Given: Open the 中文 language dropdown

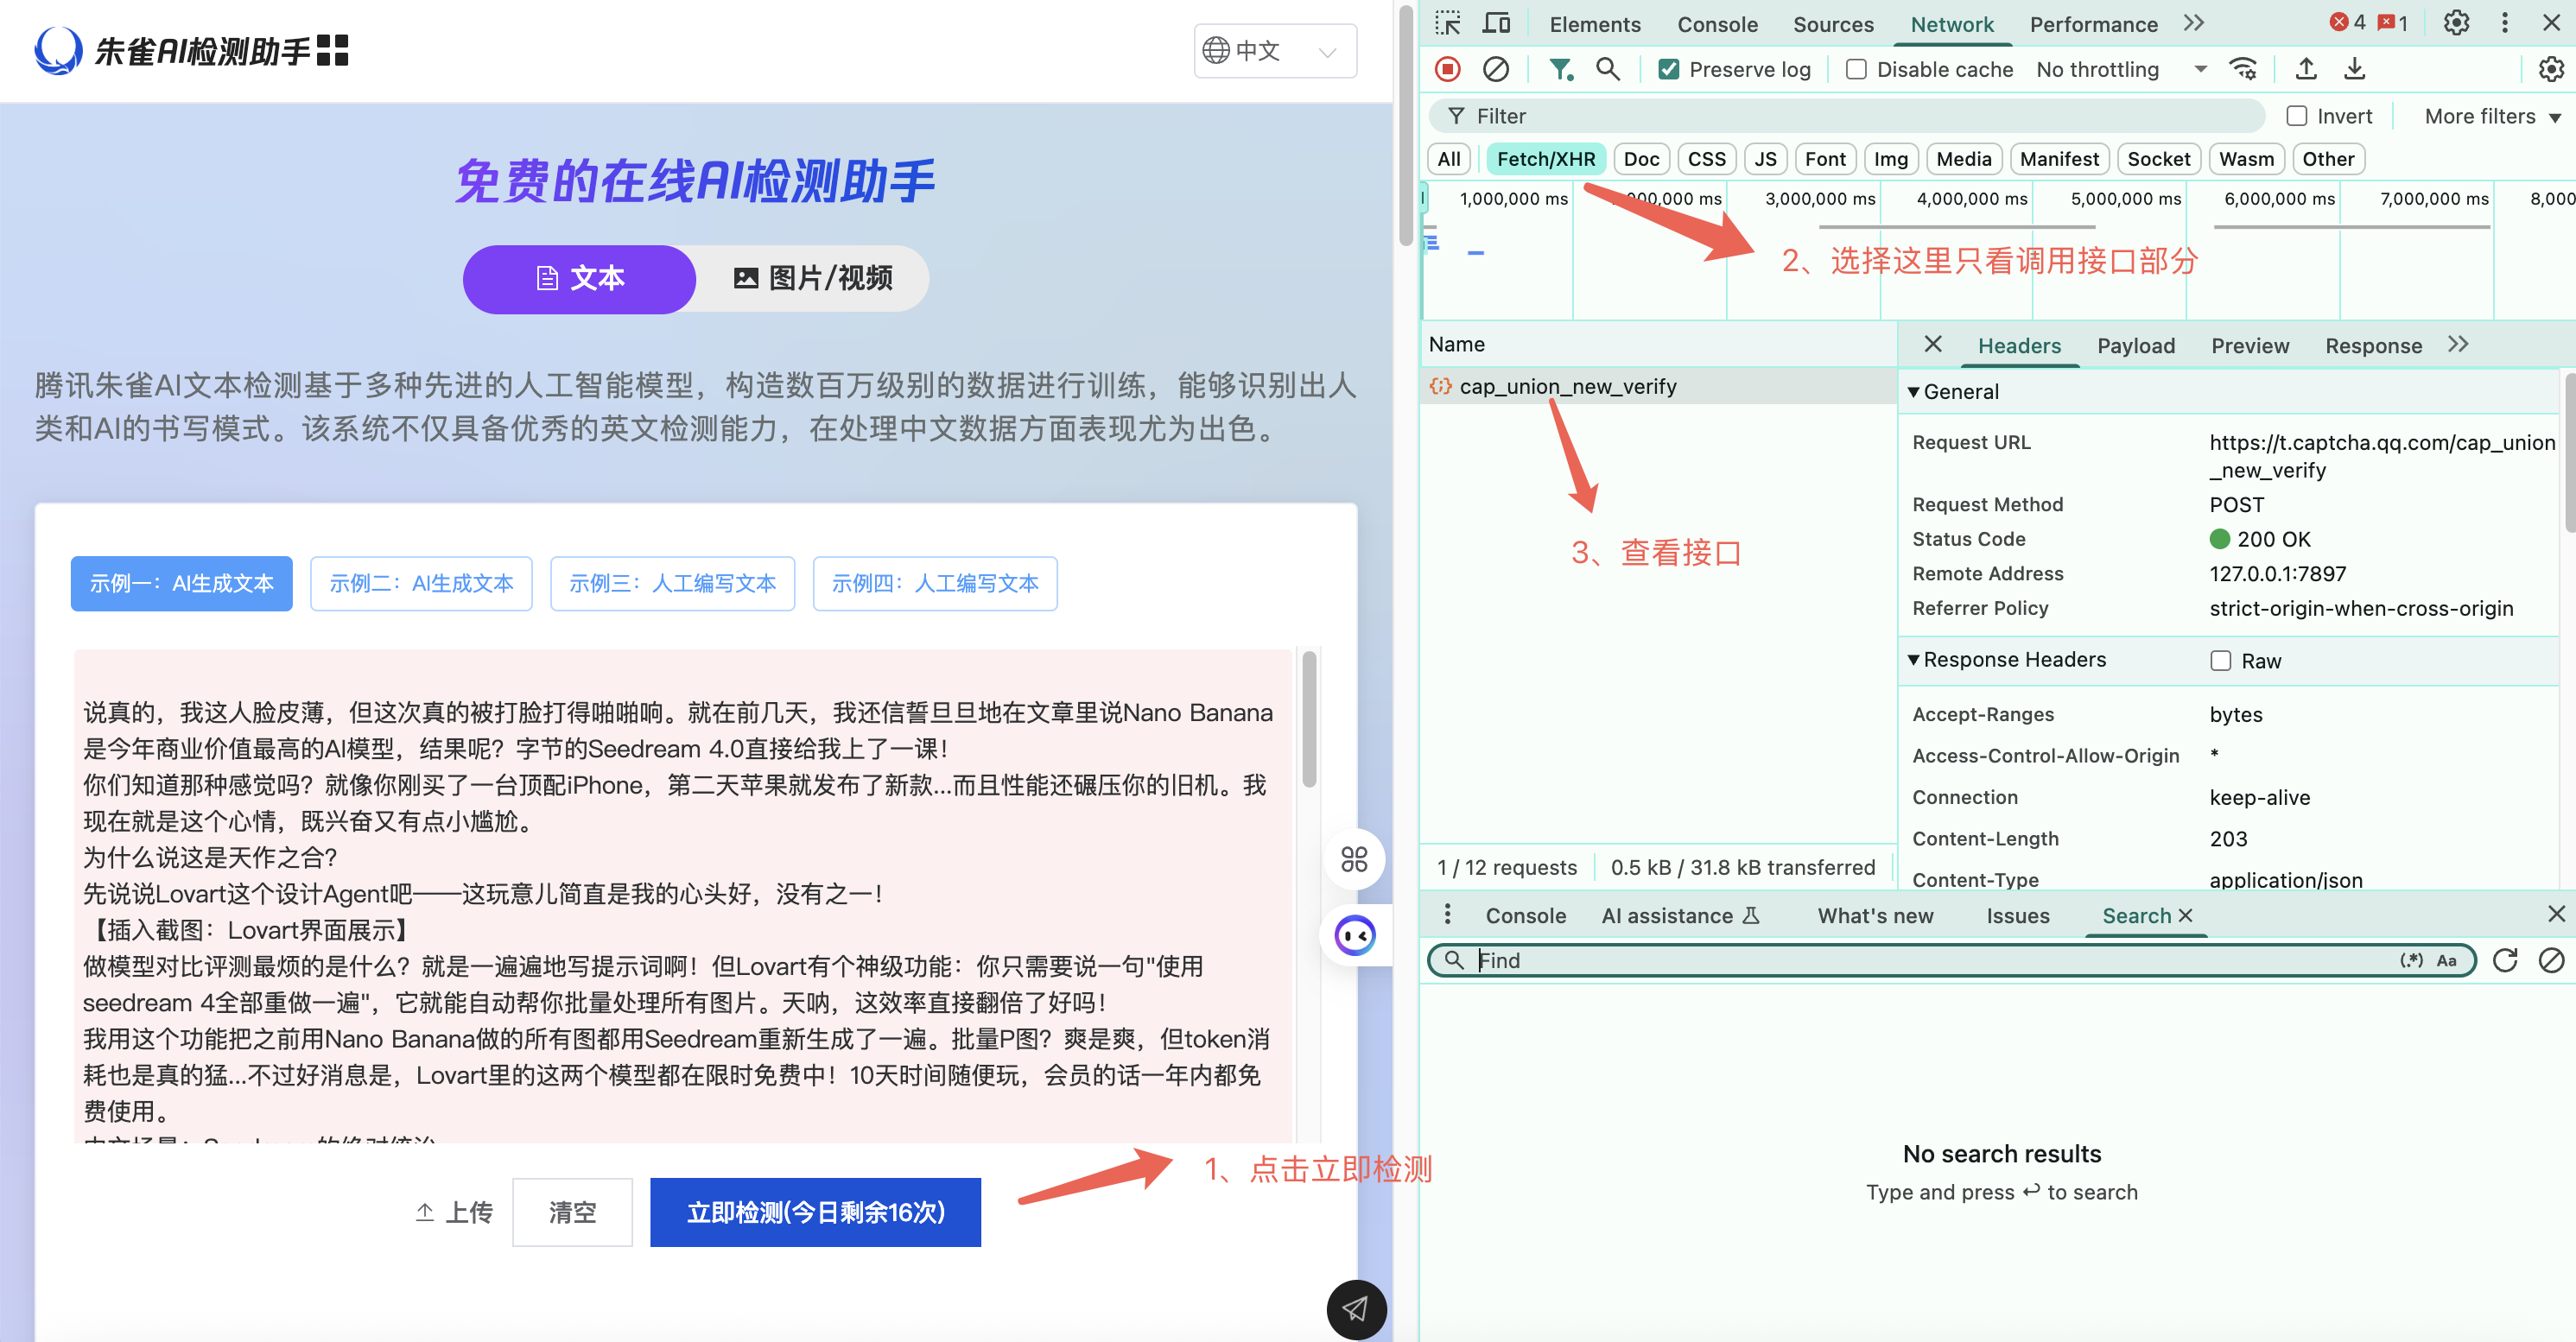Looking at the screenshot, I should 1274,51.
